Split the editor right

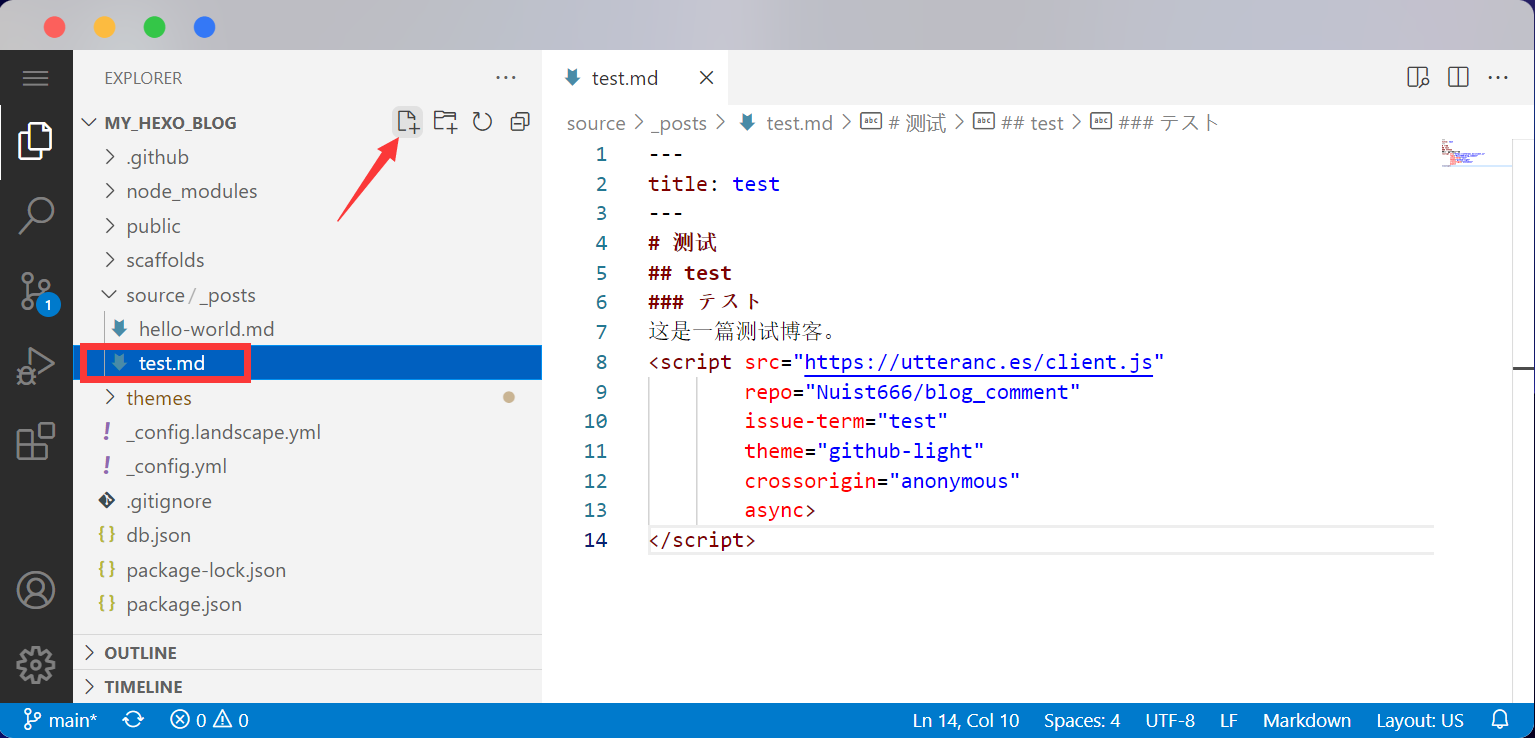1458,77
